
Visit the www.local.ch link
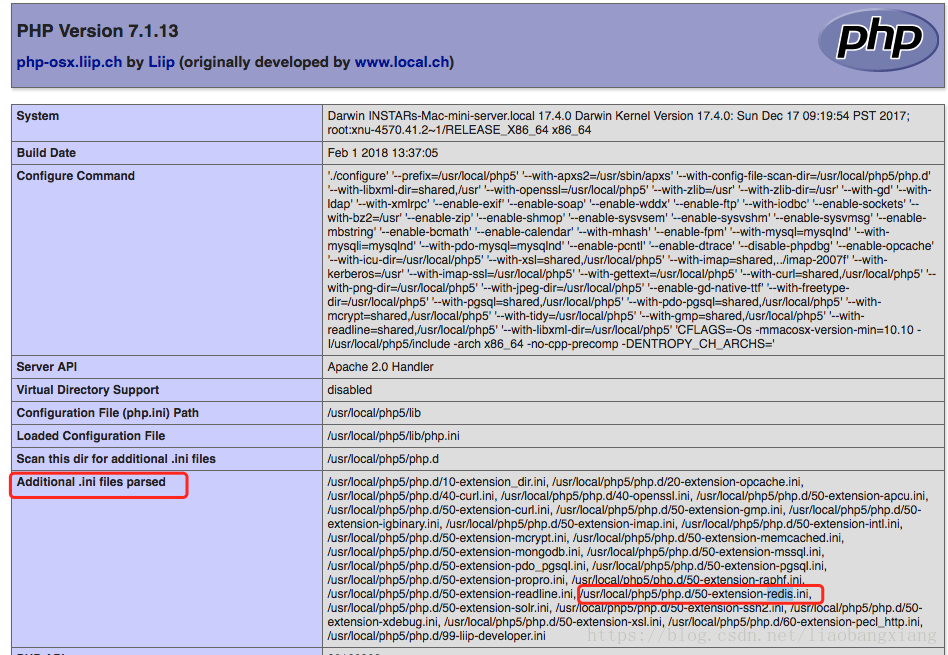point(402,62)
